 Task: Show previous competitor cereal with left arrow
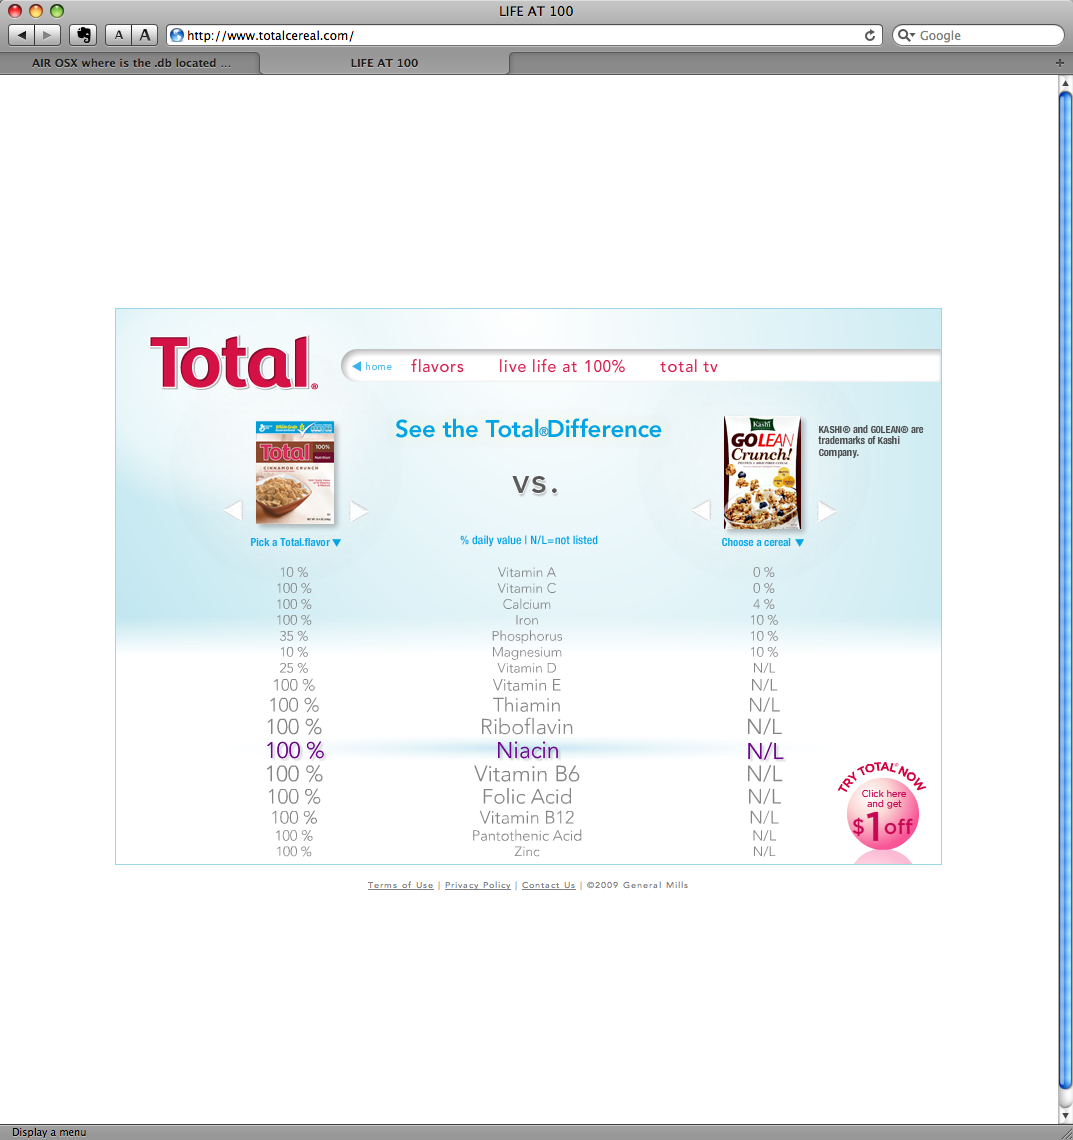701,510
